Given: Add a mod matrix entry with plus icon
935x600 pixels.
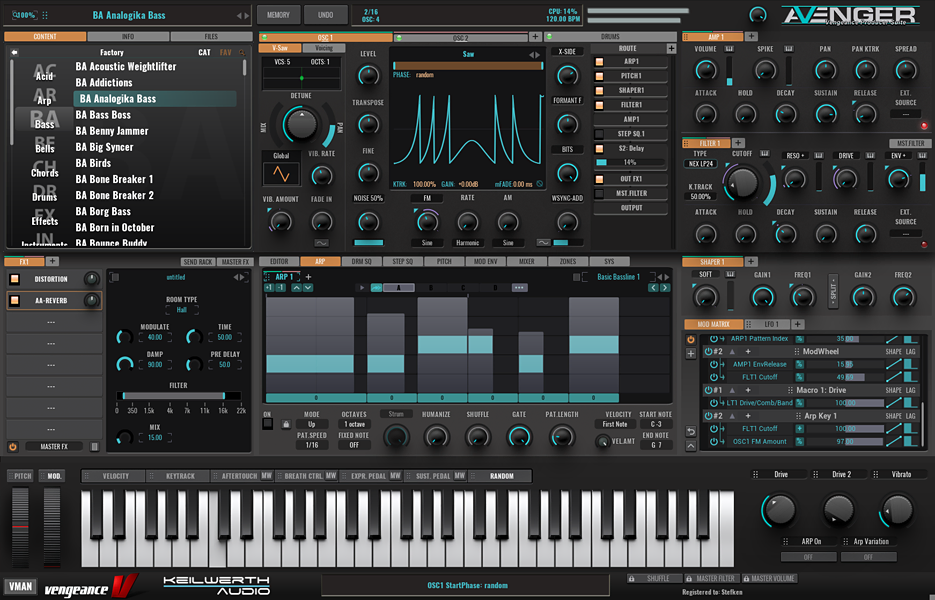Looking at the screenshot, I should (691, 354).
